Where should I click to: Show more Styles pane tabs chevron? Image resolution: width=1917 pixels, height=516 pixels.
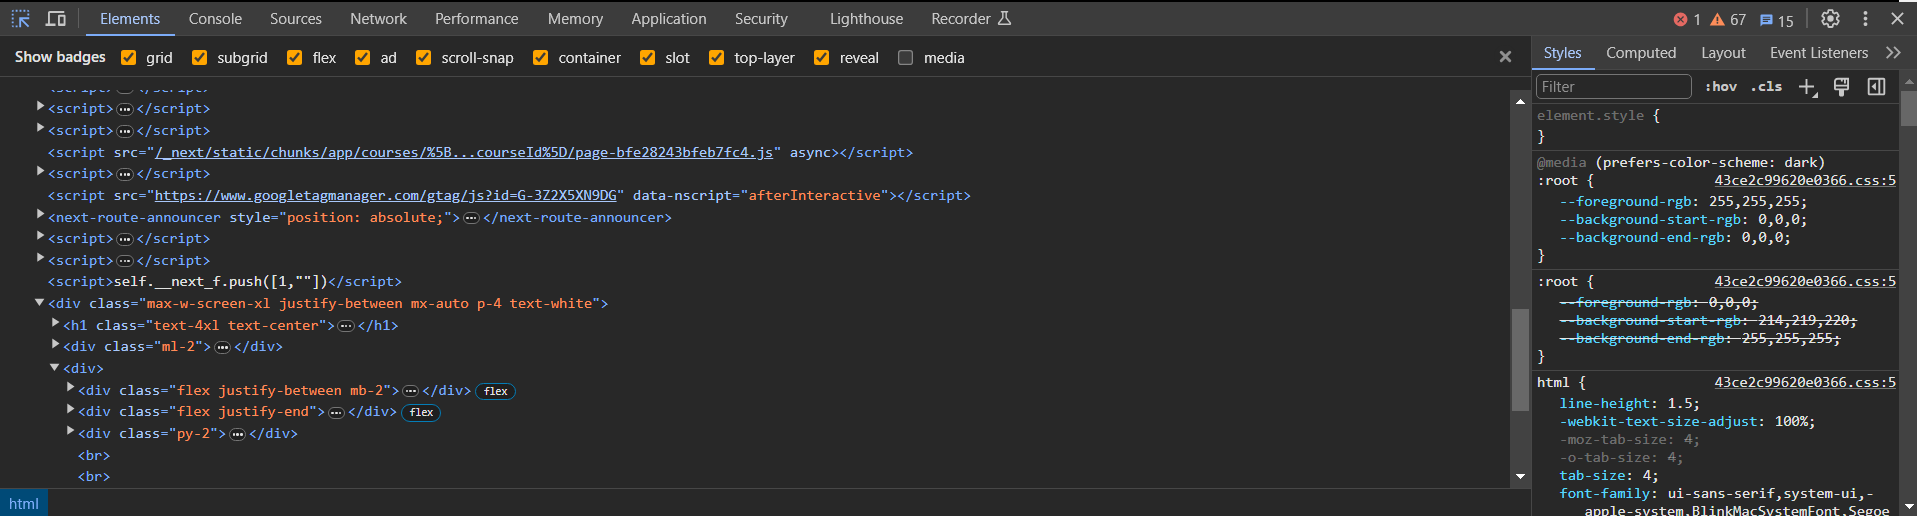pos(1893,53)
